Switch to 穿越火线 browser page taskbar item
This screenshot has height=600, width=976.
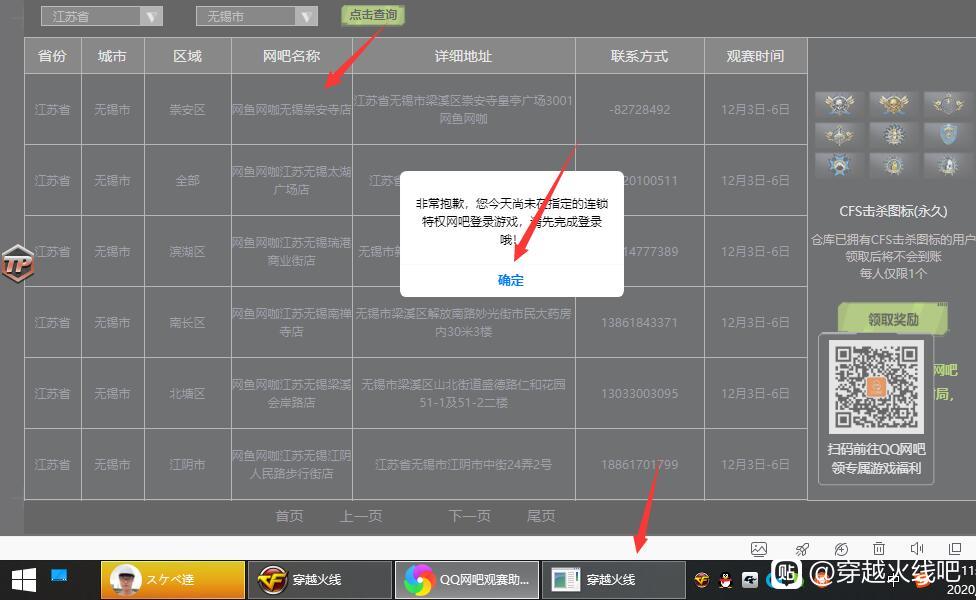[x=614, y=580]
